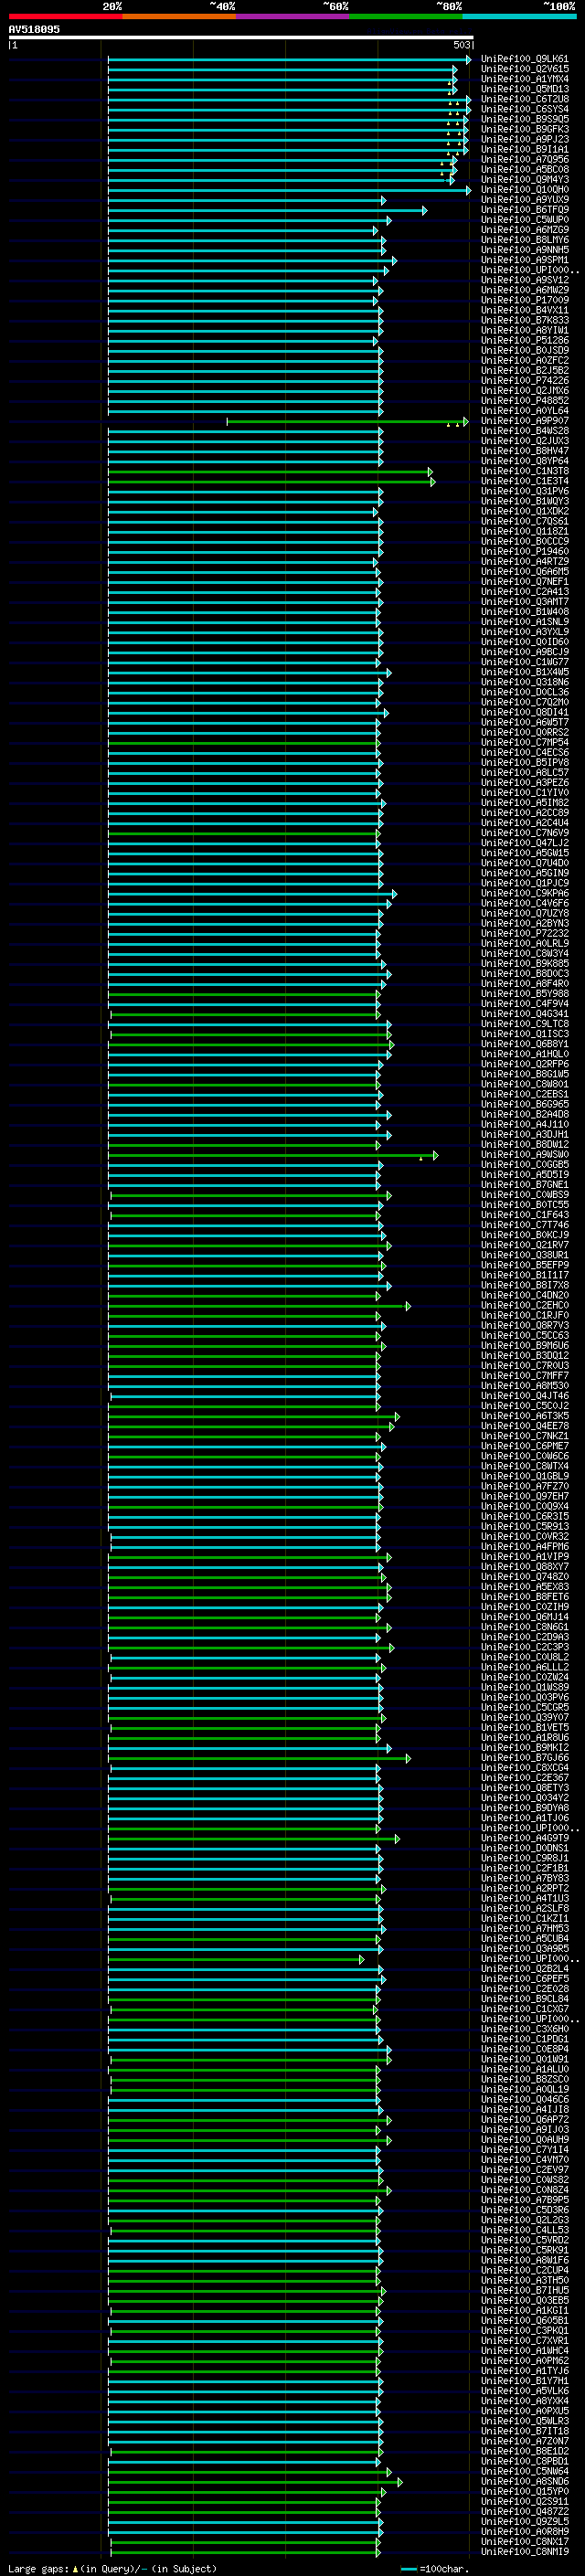Open hit UniRef100_Q2V615

pos(525,69)
